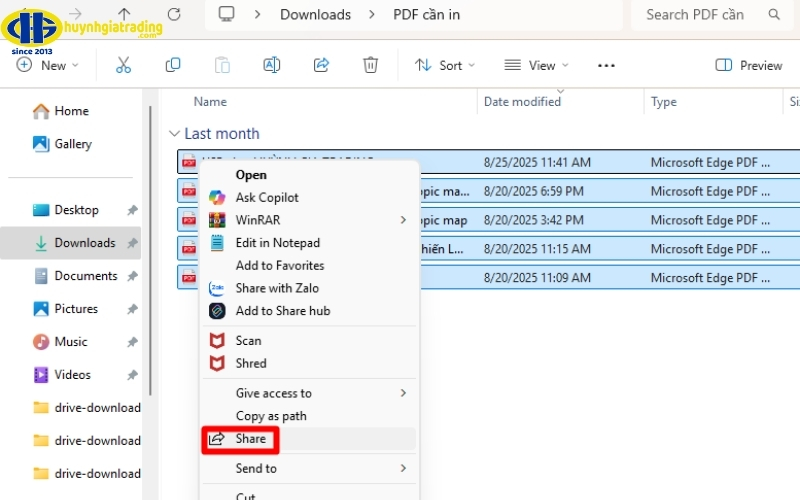800x500 pixels.
Task: Click the This PC monitor icon in breadcrumb
Action: pos(227,14)
